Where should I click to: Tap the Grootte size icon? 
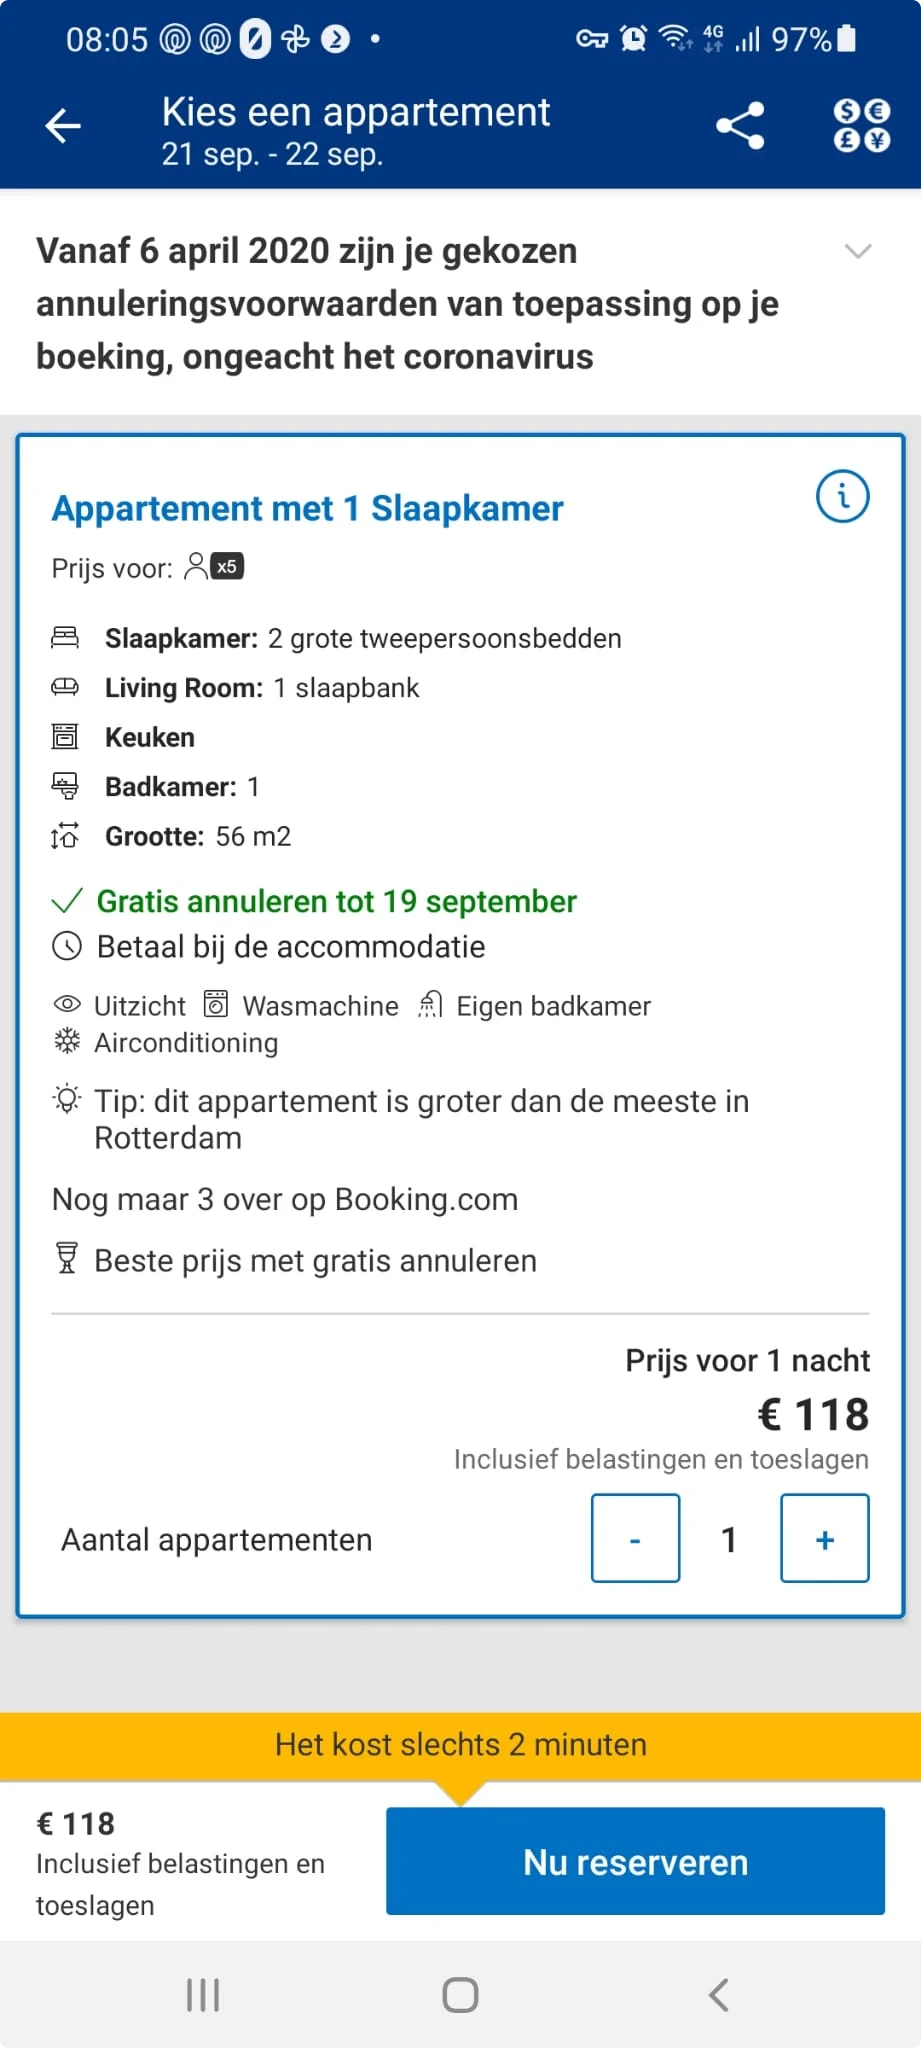66,837
